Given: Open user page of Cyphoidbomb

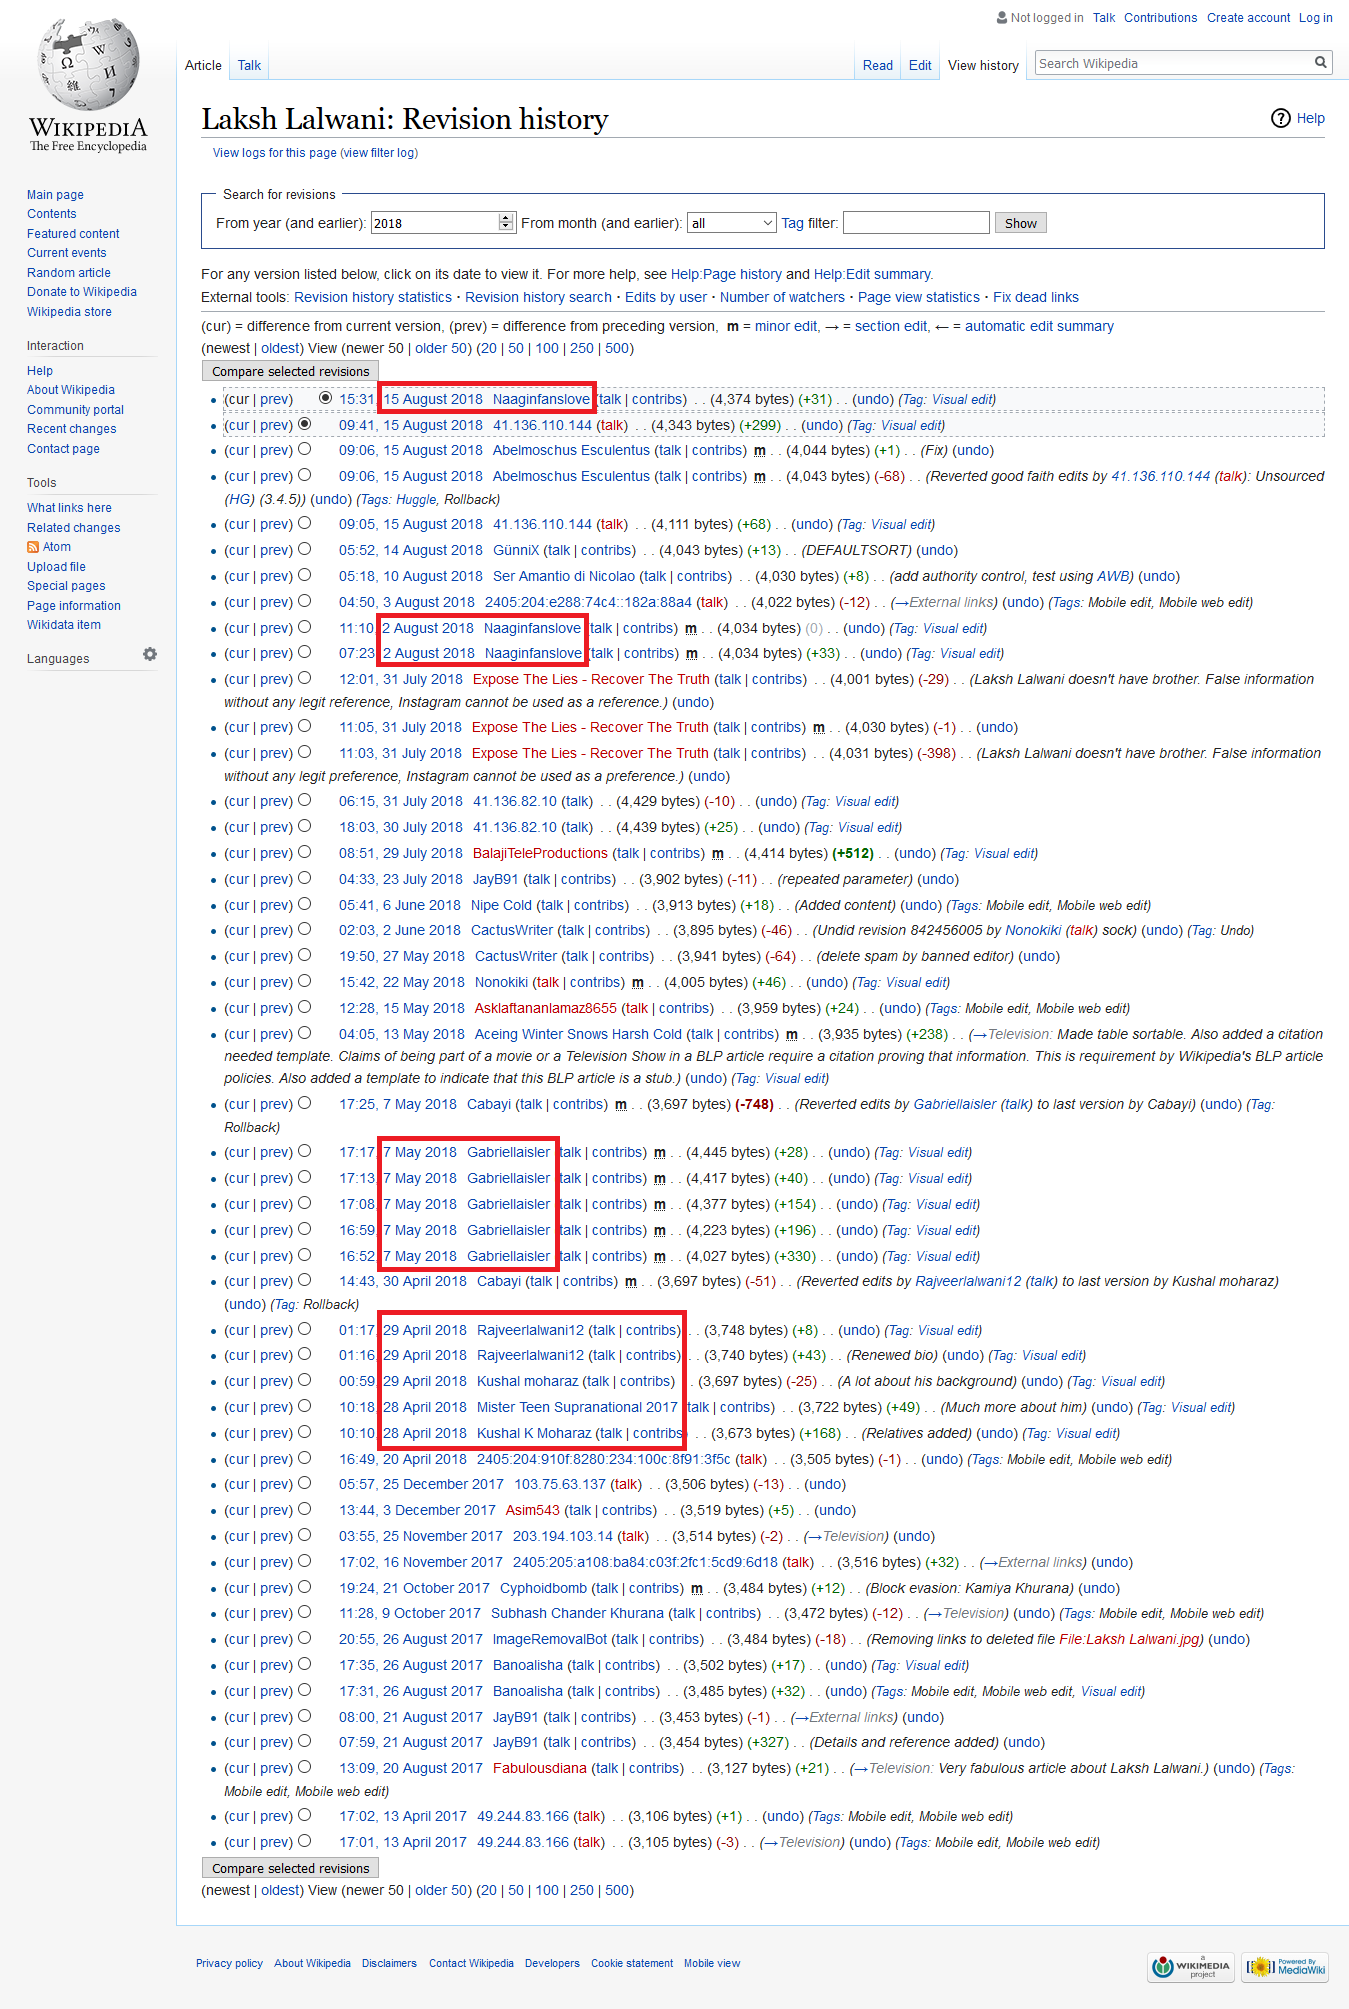Looking at the screenshot, I should coord(544,1588).
